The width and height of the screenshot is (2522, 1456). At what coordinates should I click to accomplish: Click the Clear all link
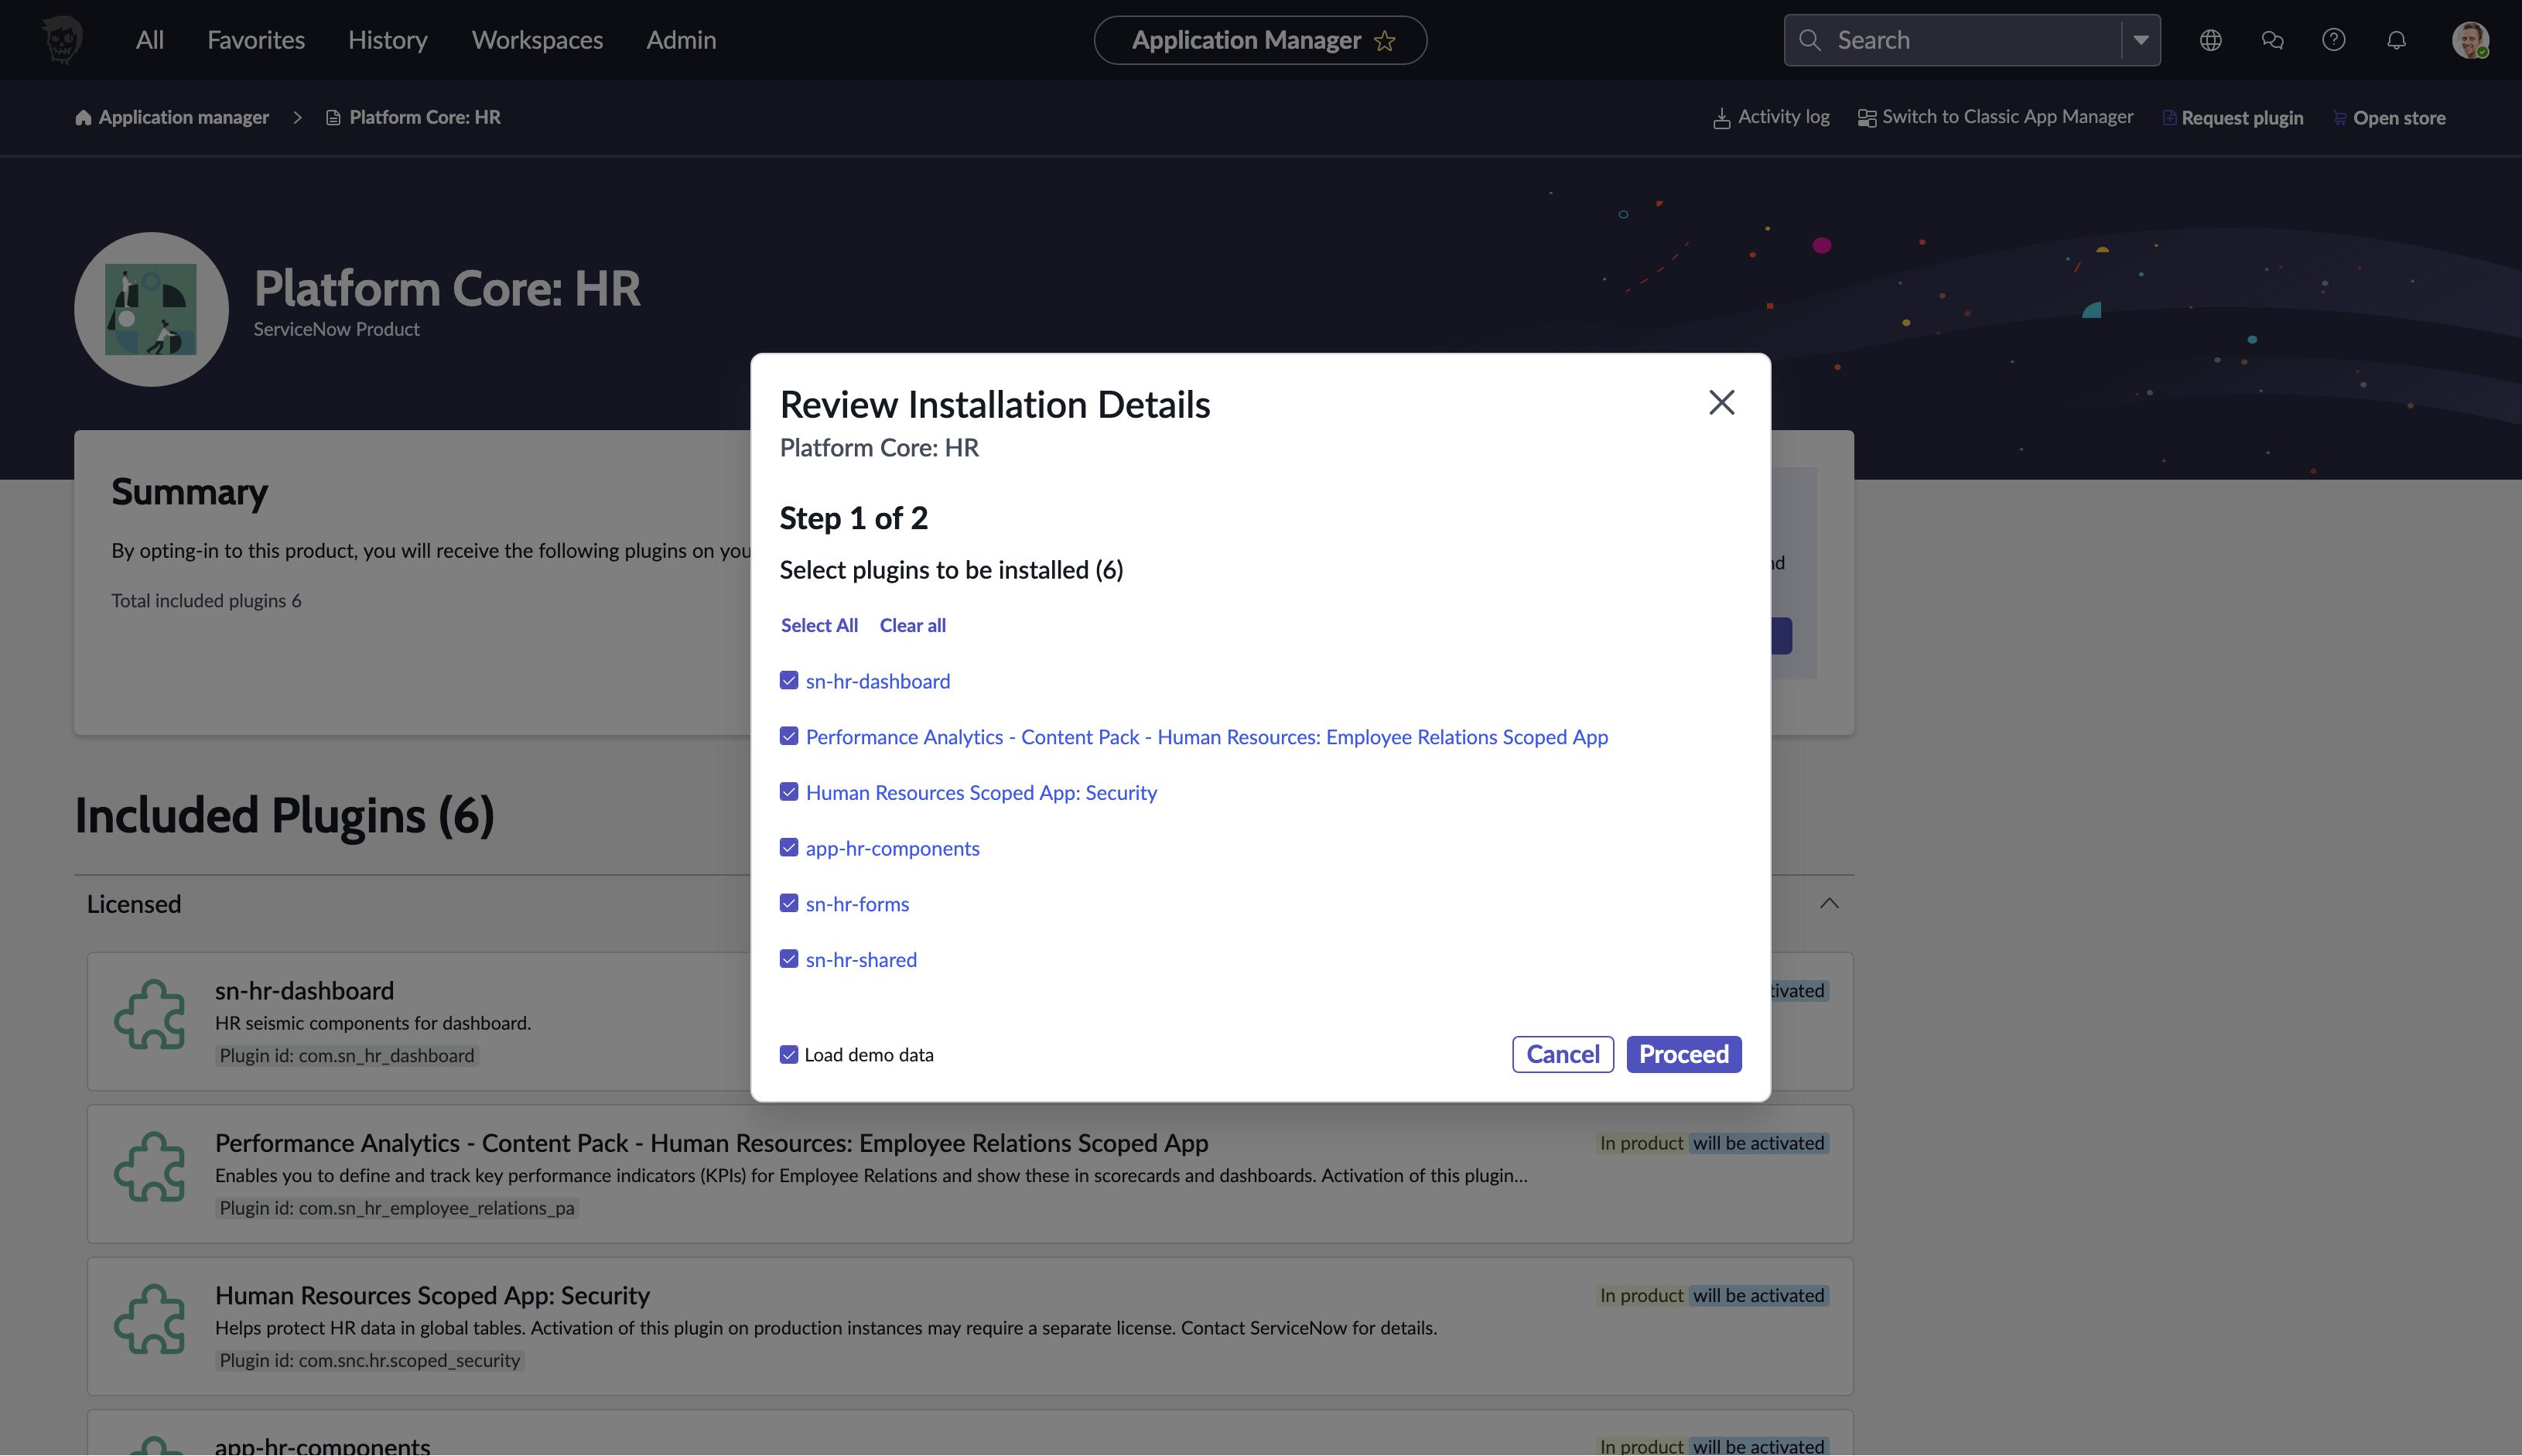[912, 625]
